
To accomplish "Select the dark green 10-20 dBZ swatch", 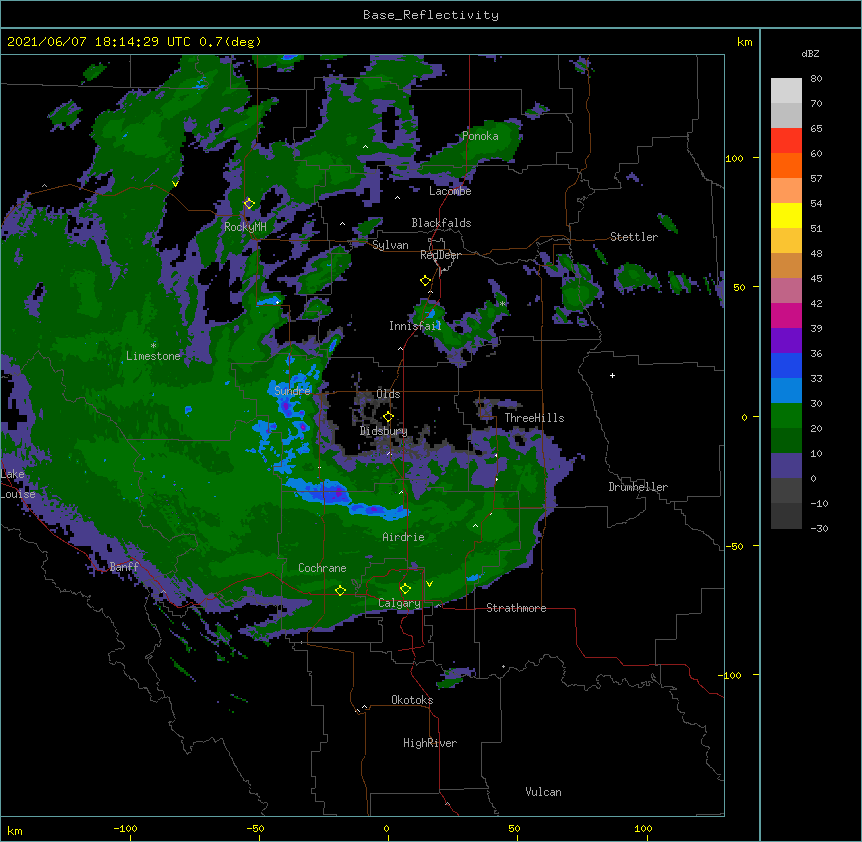I will coord(786,441).
